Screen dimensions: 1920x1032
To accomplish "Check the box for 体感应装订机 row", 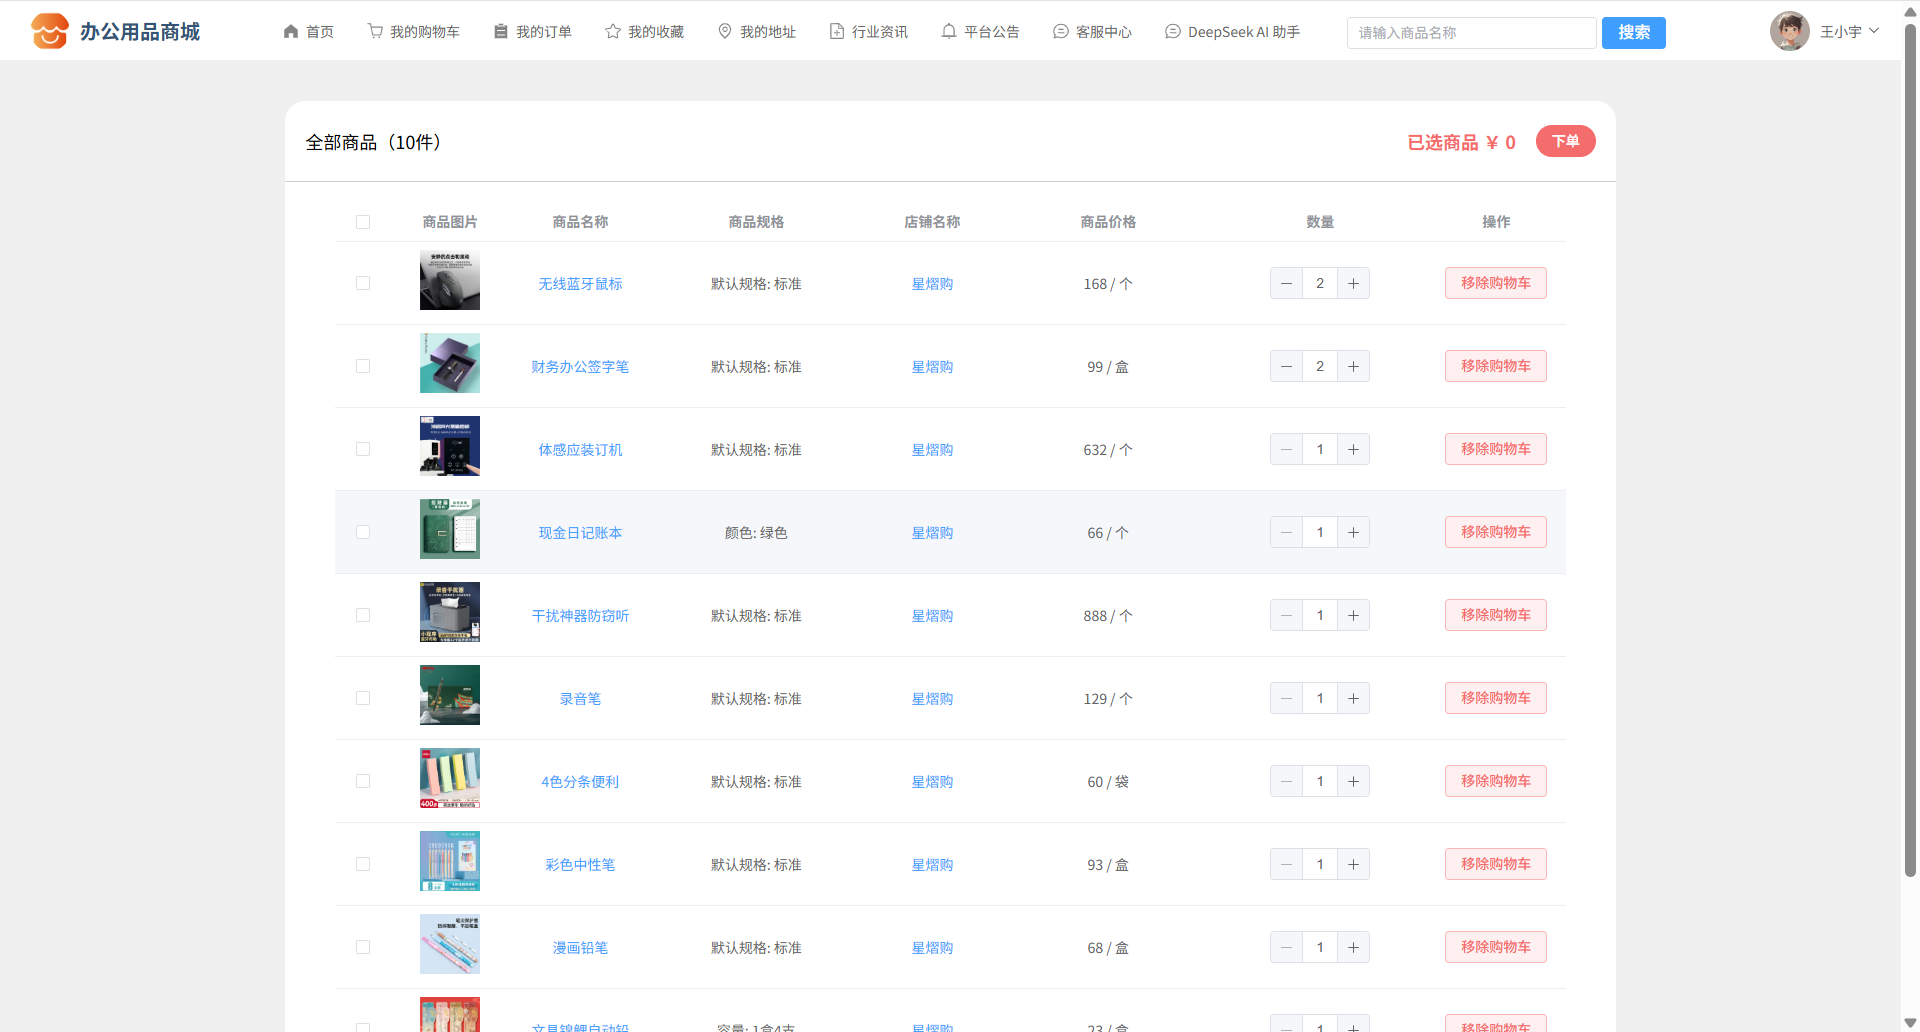I will tap(363, 449).
